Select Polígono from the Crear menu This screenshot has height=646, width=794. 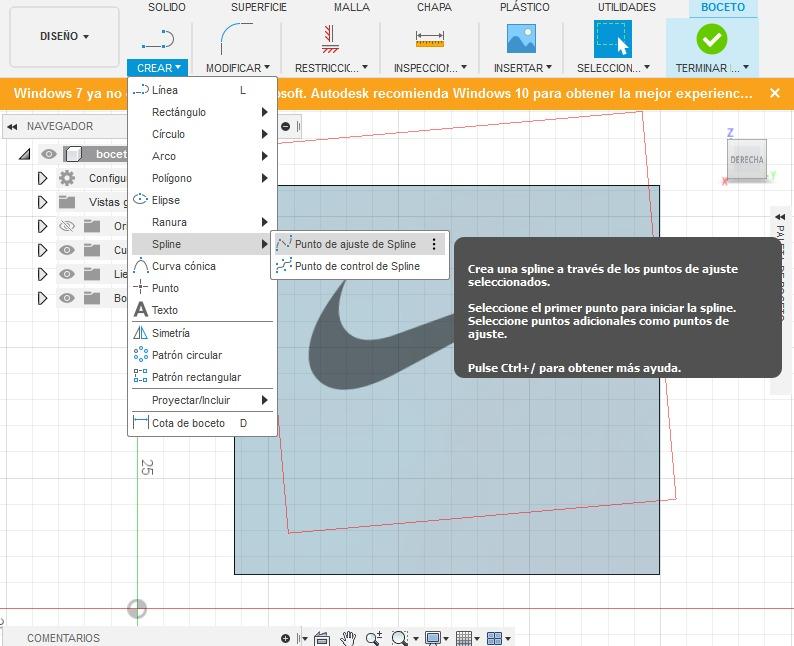[202, 178]
